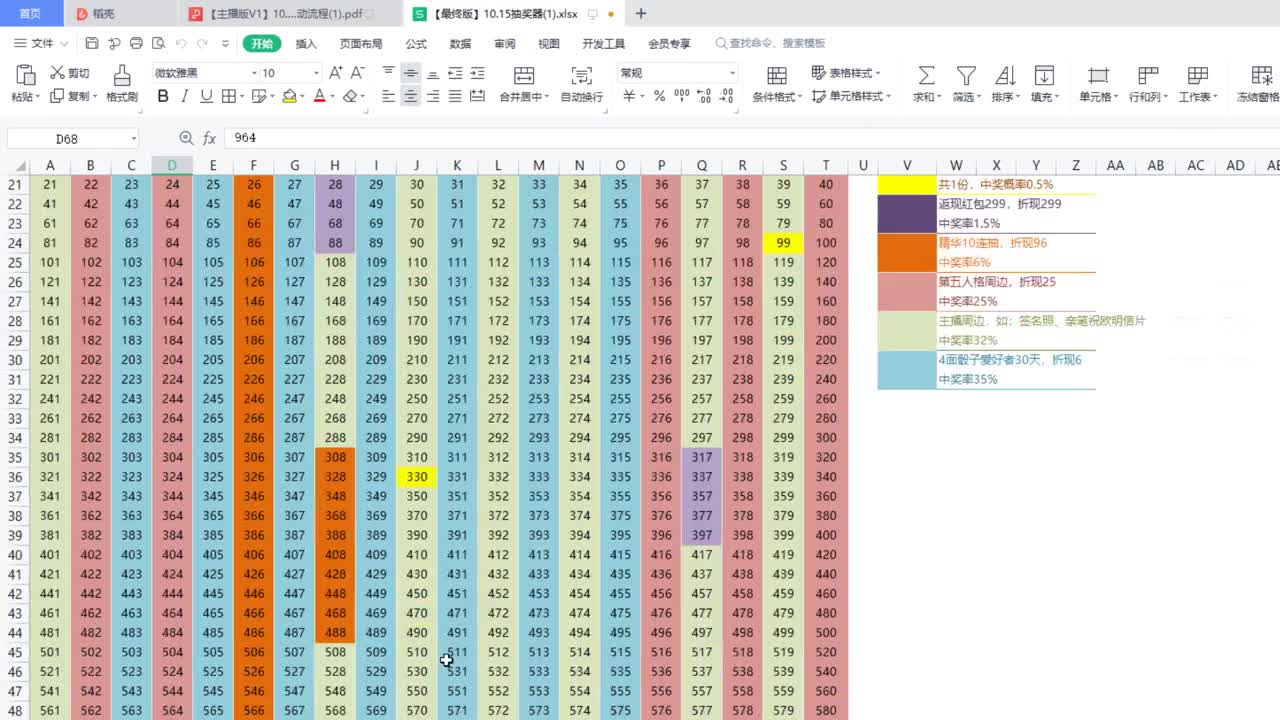Open the Insert (插入) ribbon tab
This screenshot has width=1280, height=720.
coord(306,44)
